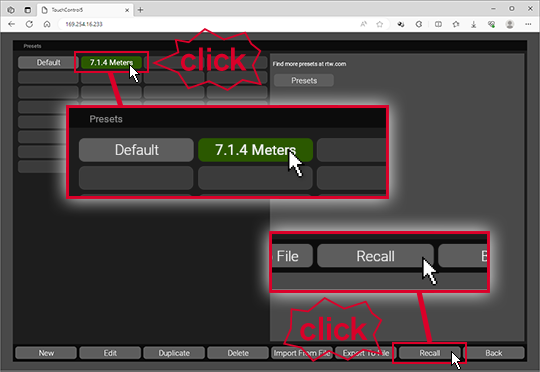Select the 7.1.4 Meters preset
This screenshot has height=372, width=540.
(111, 62)
